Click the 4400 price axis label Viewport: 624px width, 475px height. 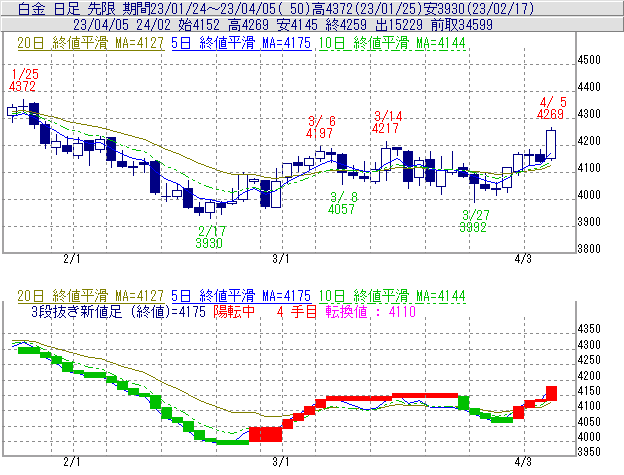coord(589,87)
